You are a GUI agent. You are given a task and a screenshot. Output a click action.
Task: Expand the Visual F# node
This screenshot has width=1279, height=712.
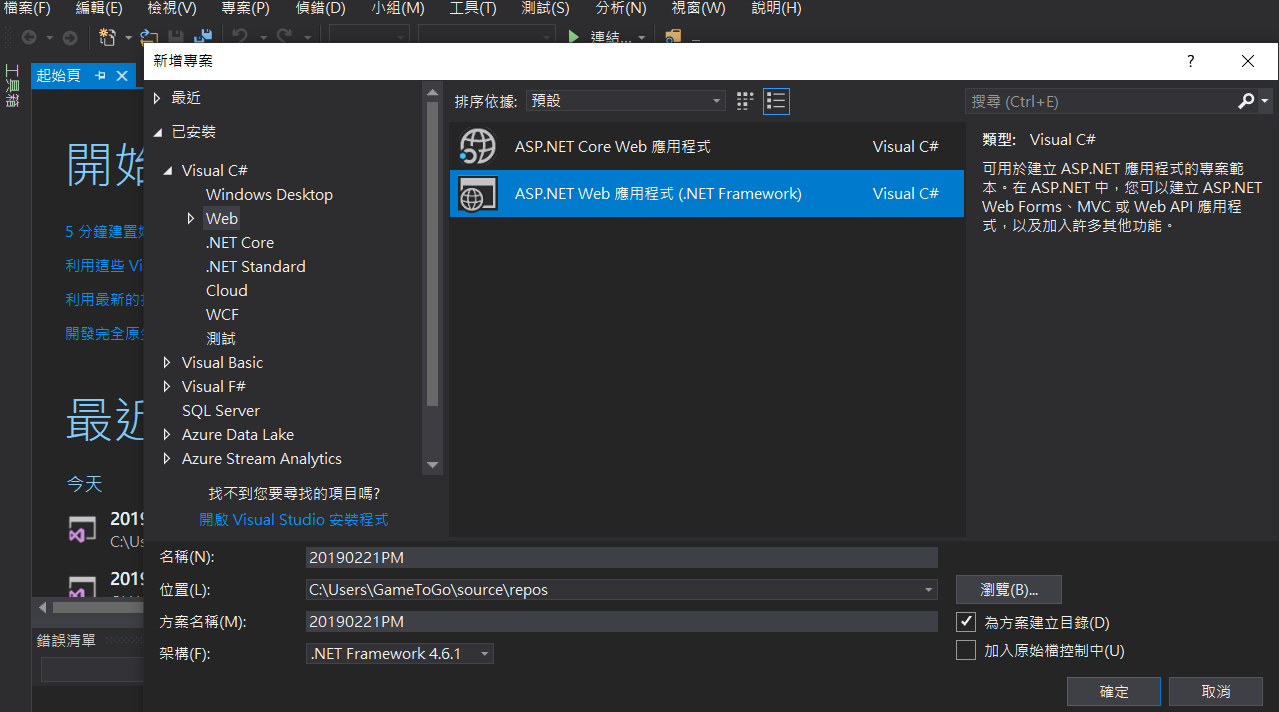(168, 386)
